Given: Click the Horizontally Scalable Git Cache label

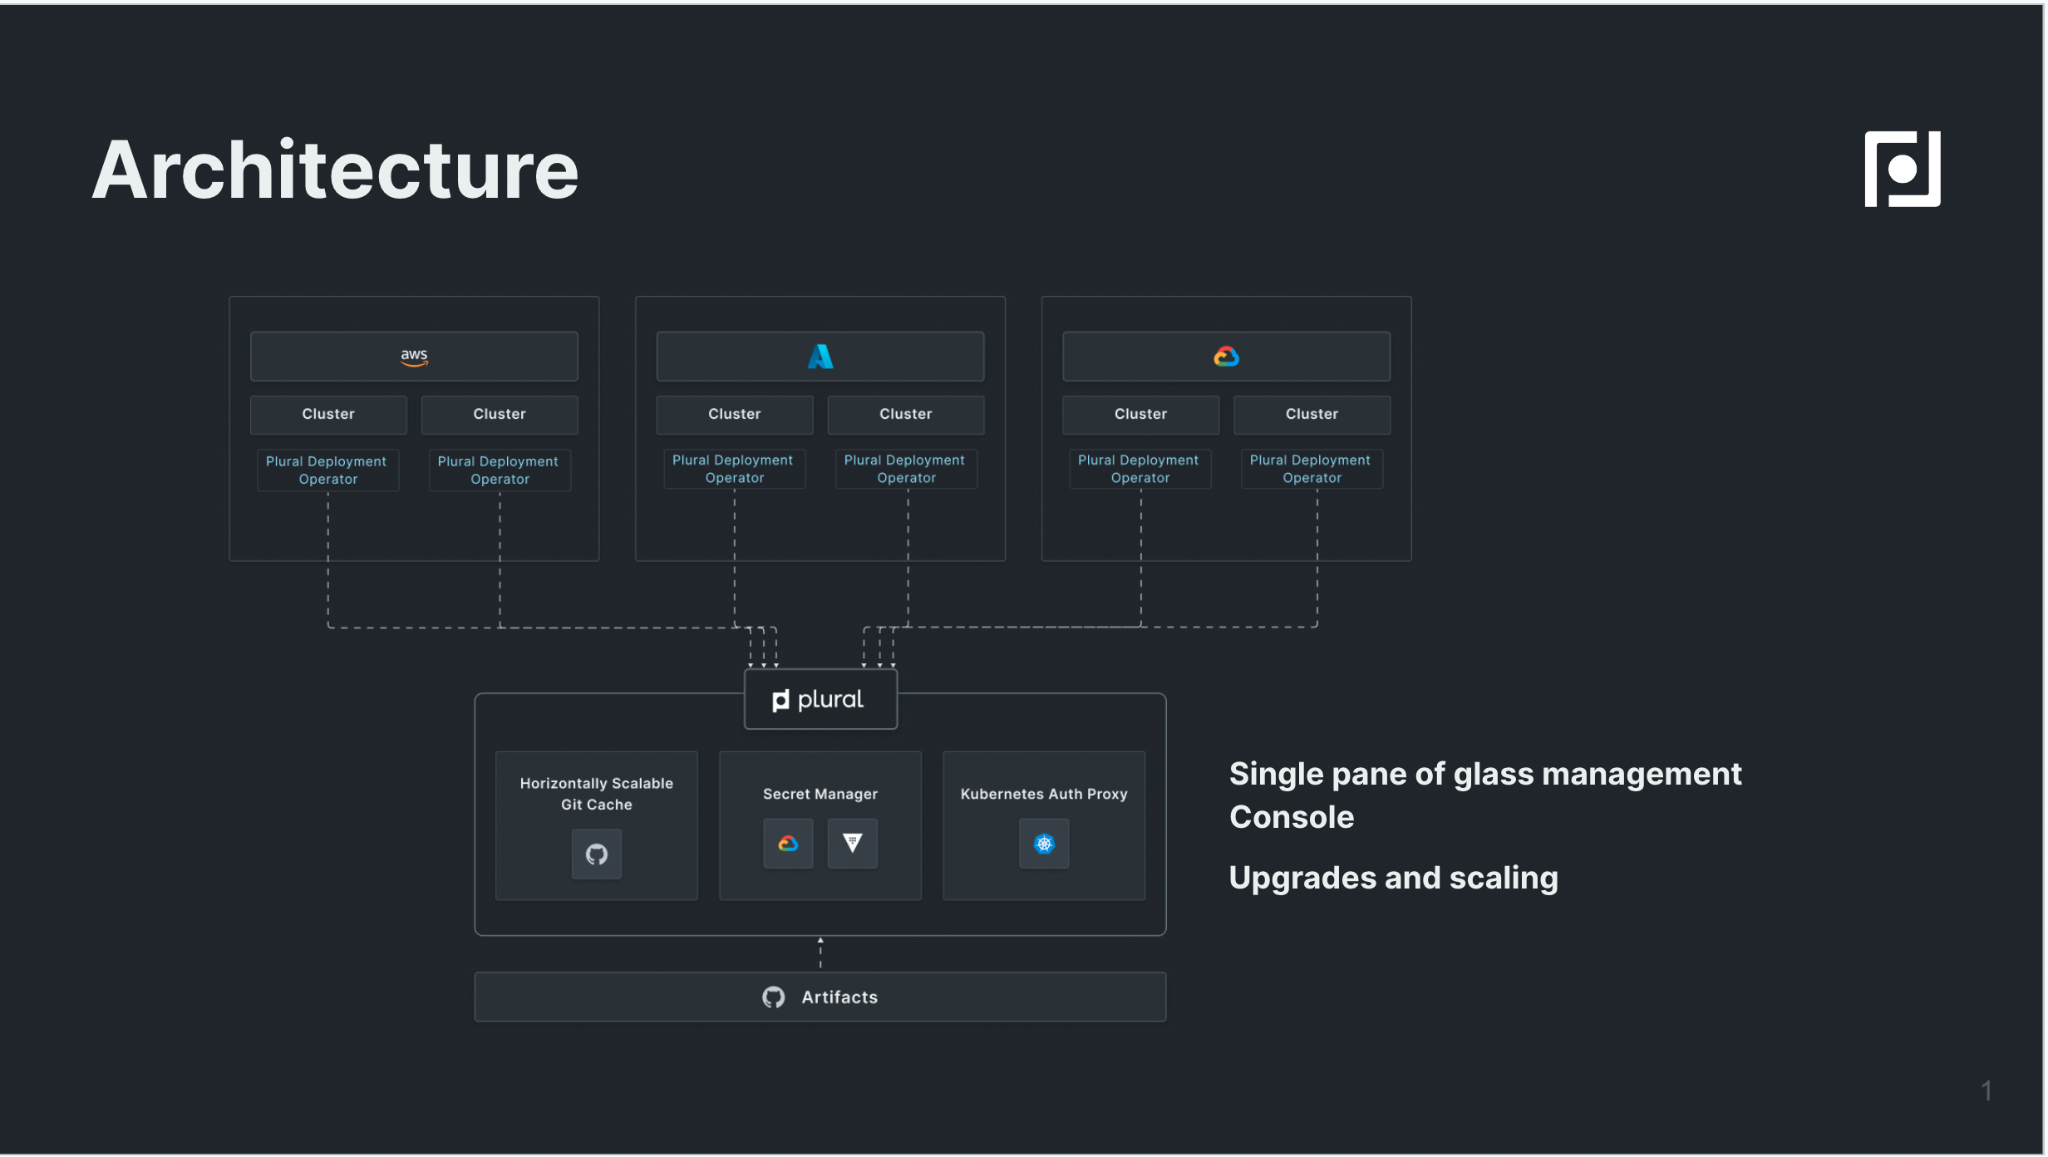Looking at the screenshot, I should tap(597, 794).
